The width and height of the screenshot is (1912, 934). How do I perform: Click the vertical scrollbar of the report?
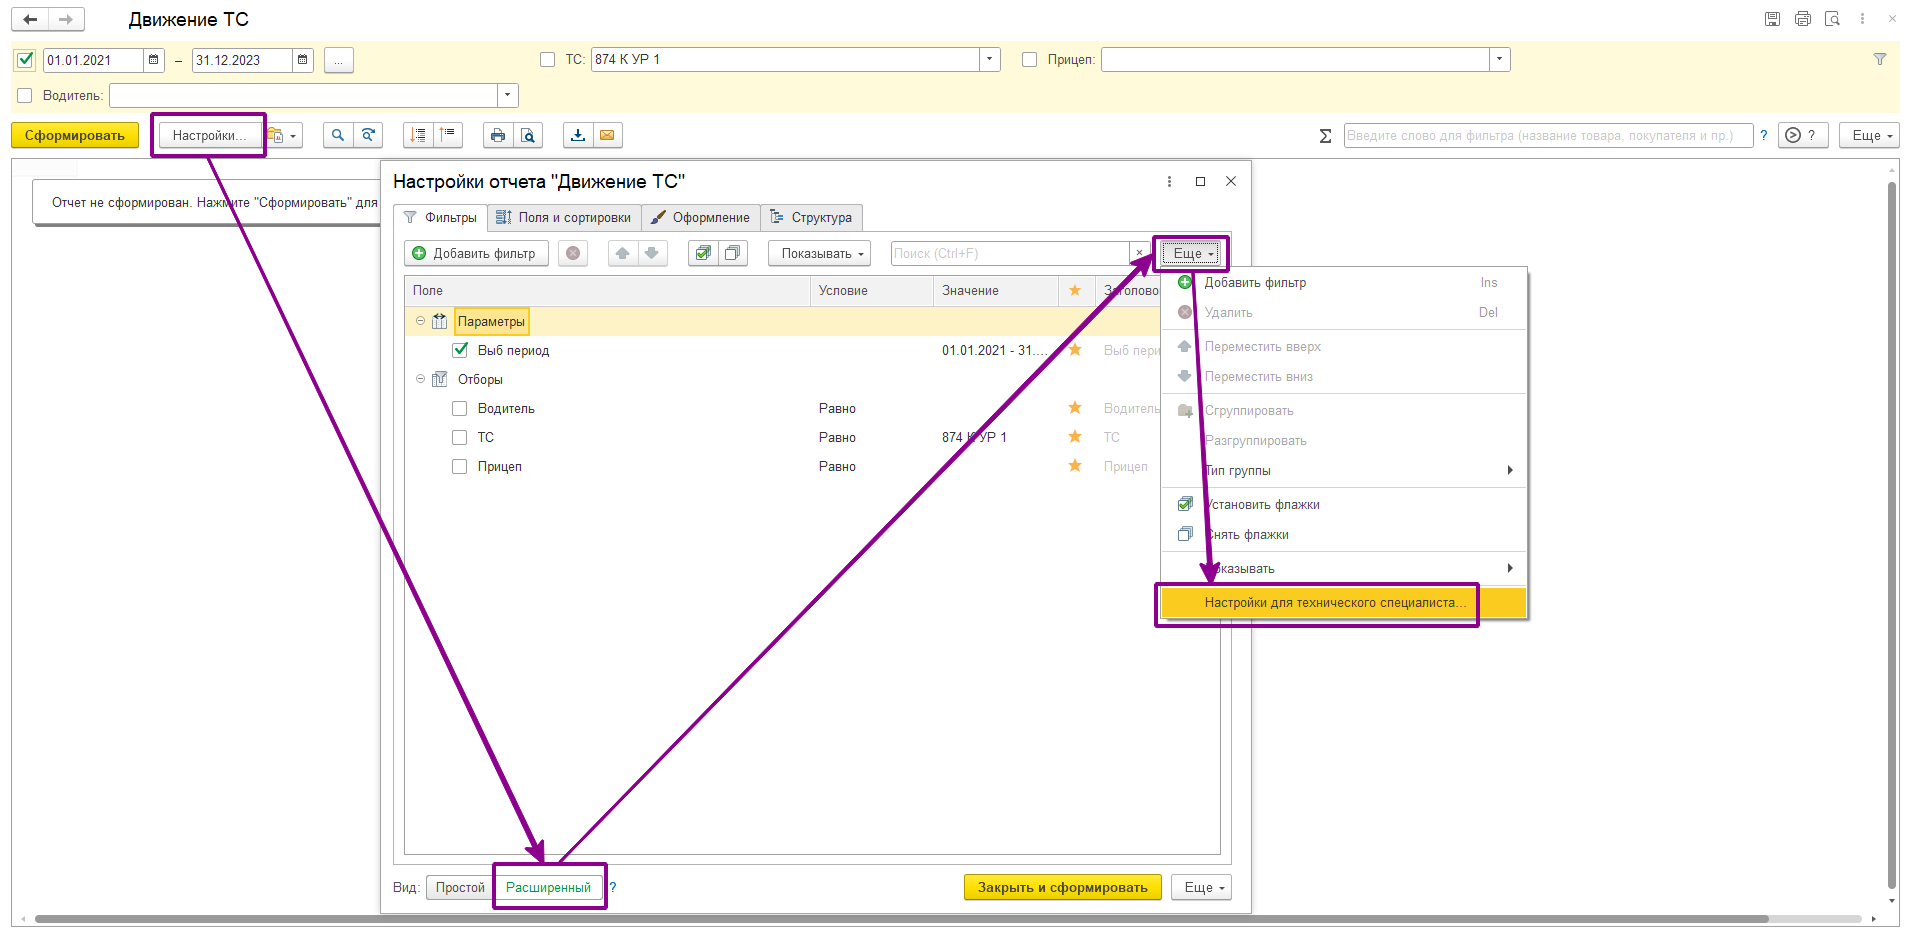[1892, 535]
